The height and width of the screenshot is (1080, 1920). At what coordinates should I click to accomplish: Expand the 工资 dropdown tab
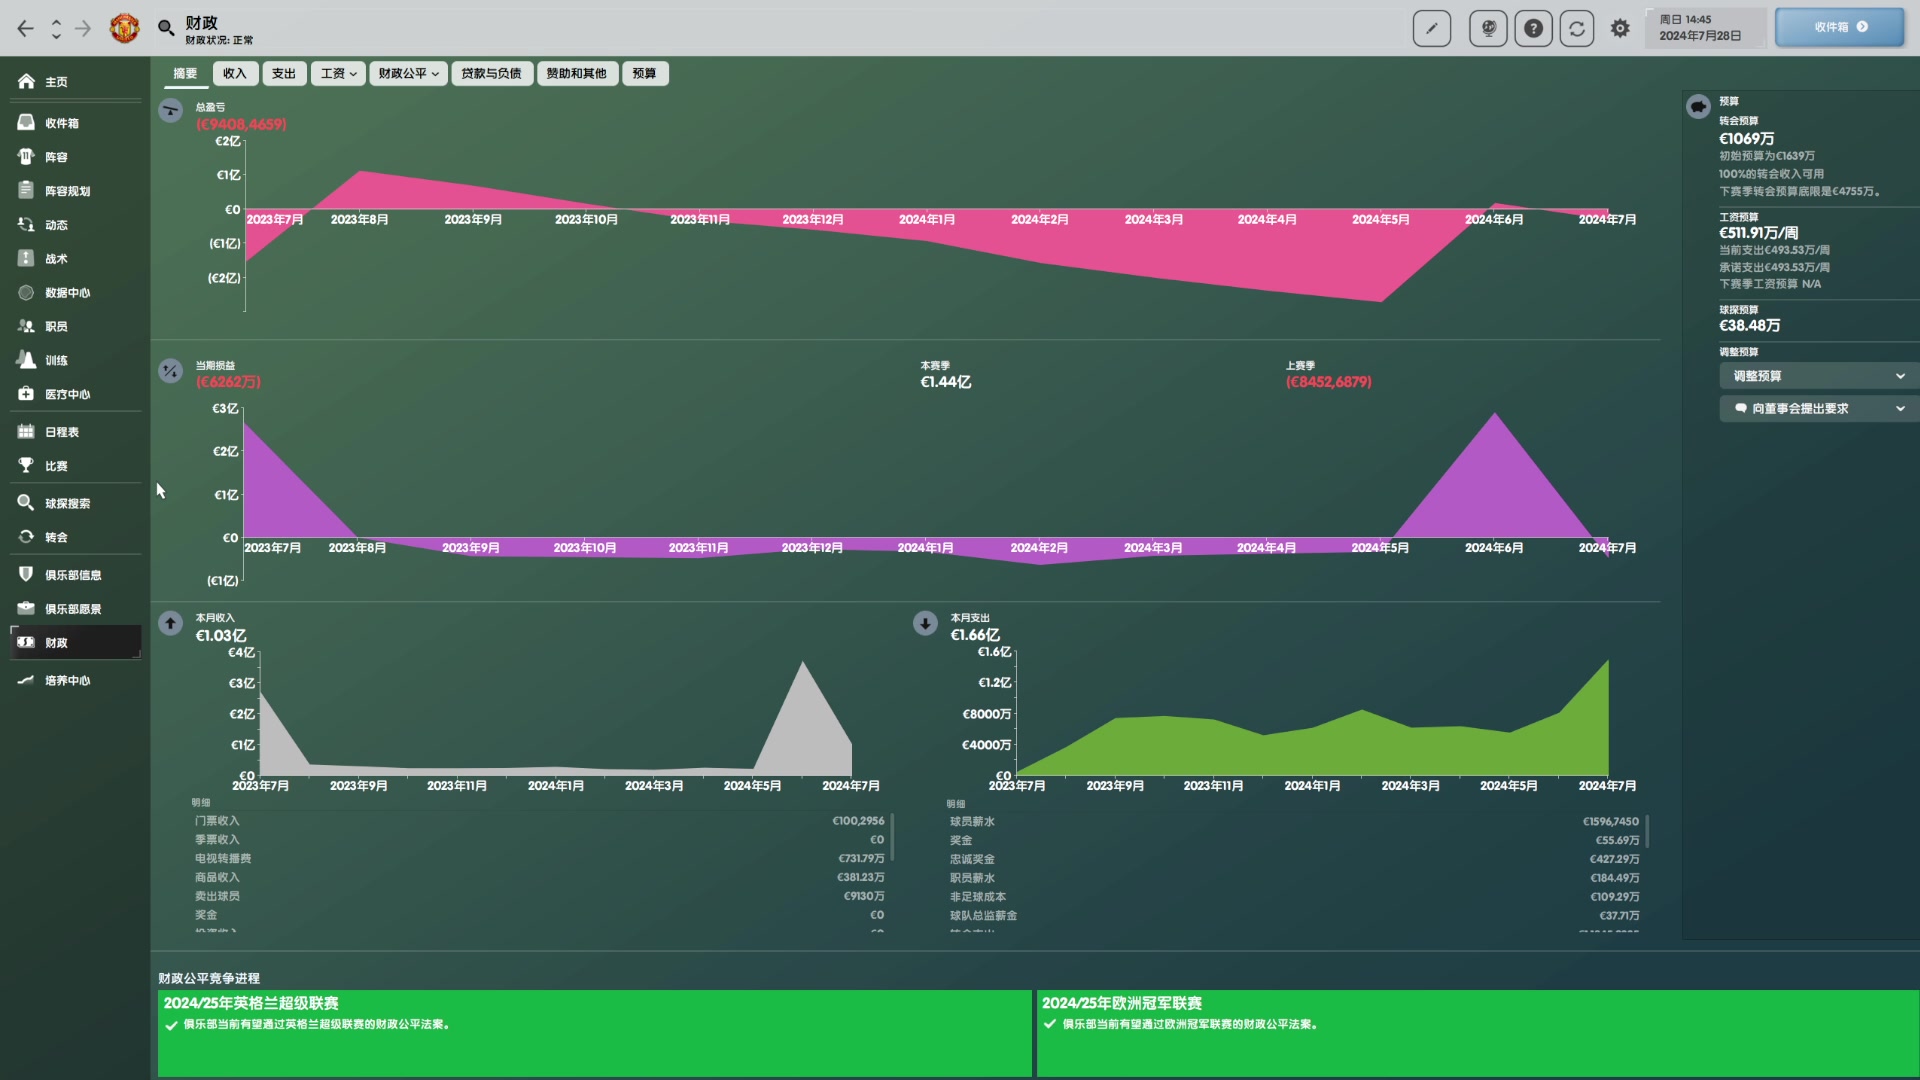pyautogui.click(x=338, y=73)
